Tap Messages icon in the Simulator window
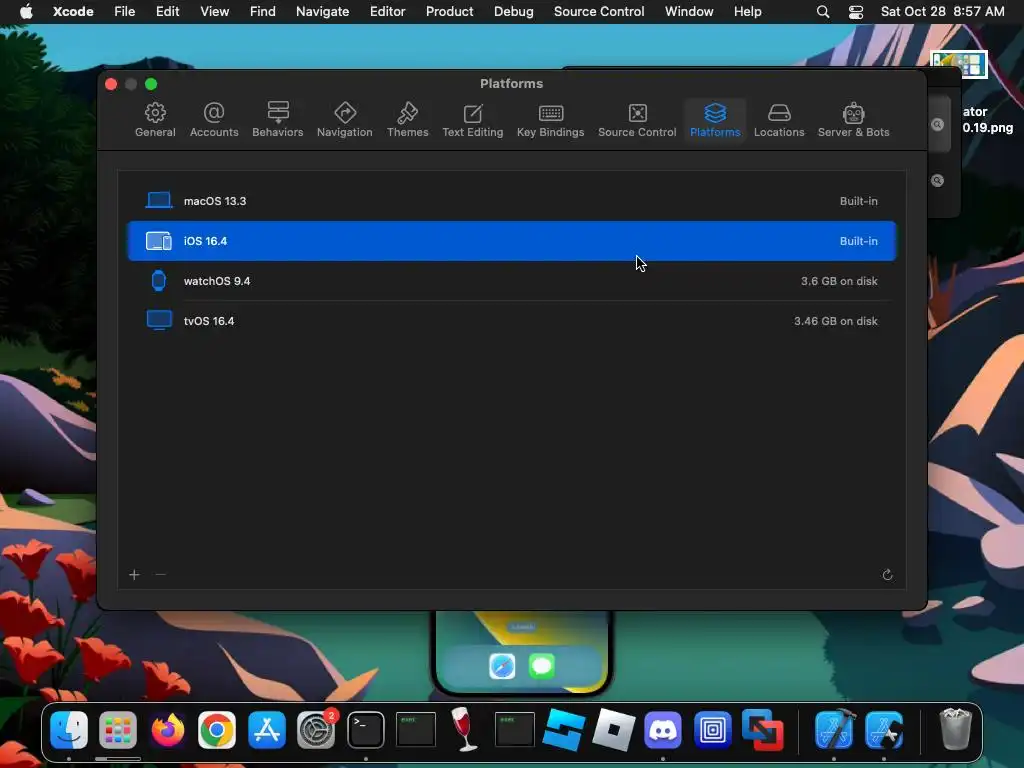 [x=541, y=666]
